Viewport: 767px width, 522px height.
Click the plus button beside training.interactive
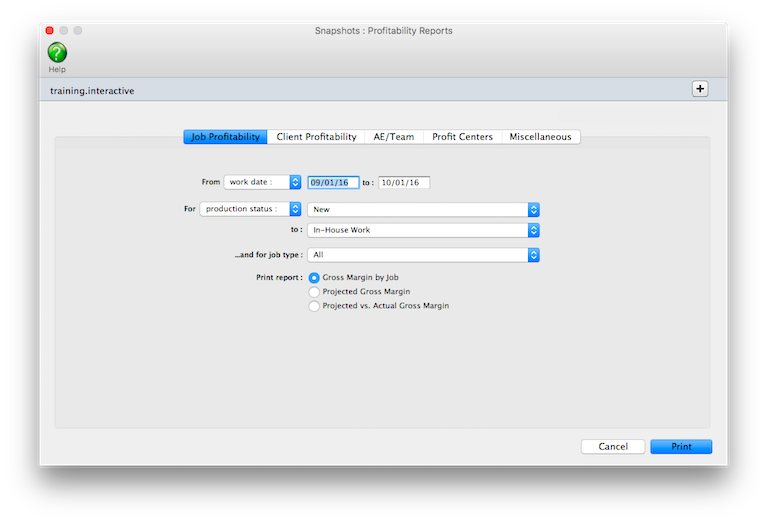tap(700, 89)
